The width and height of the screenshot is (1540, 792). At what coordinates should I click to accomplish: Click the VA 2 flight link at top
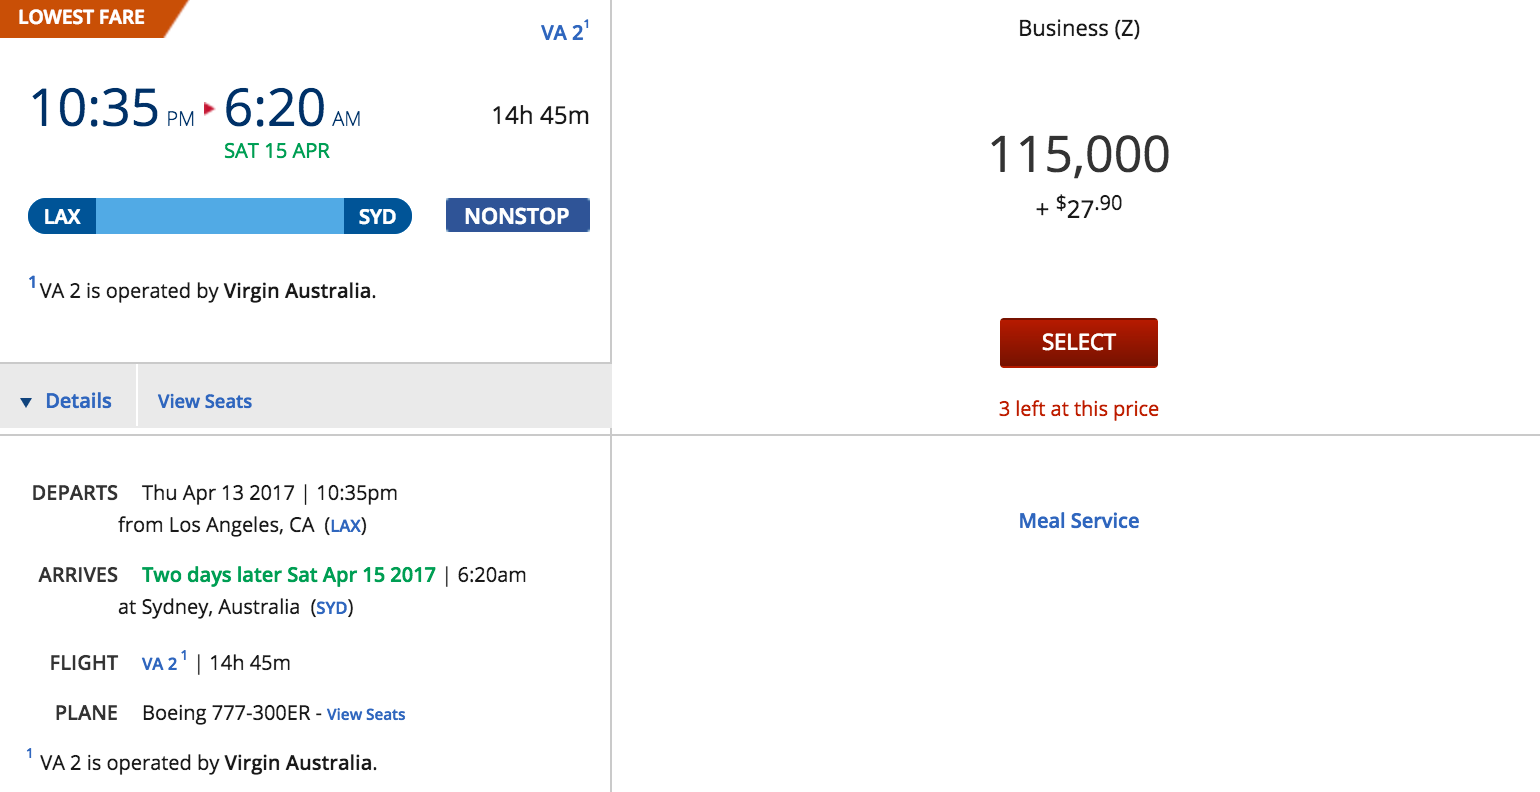tap(562, 32)
